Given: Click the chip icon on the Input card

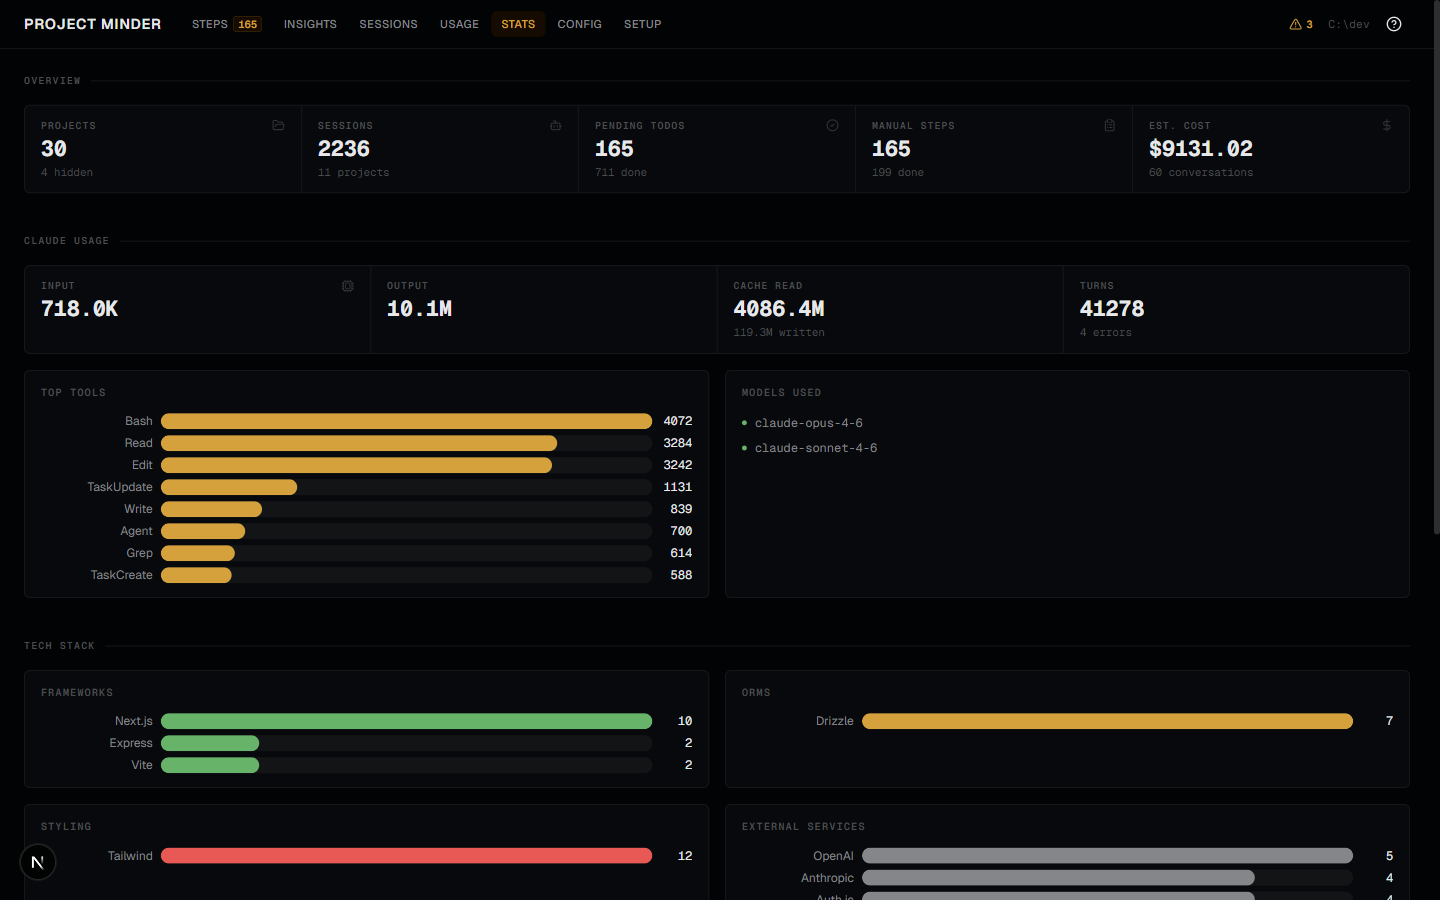Looking at the screenshot, I should coord(347,285).
